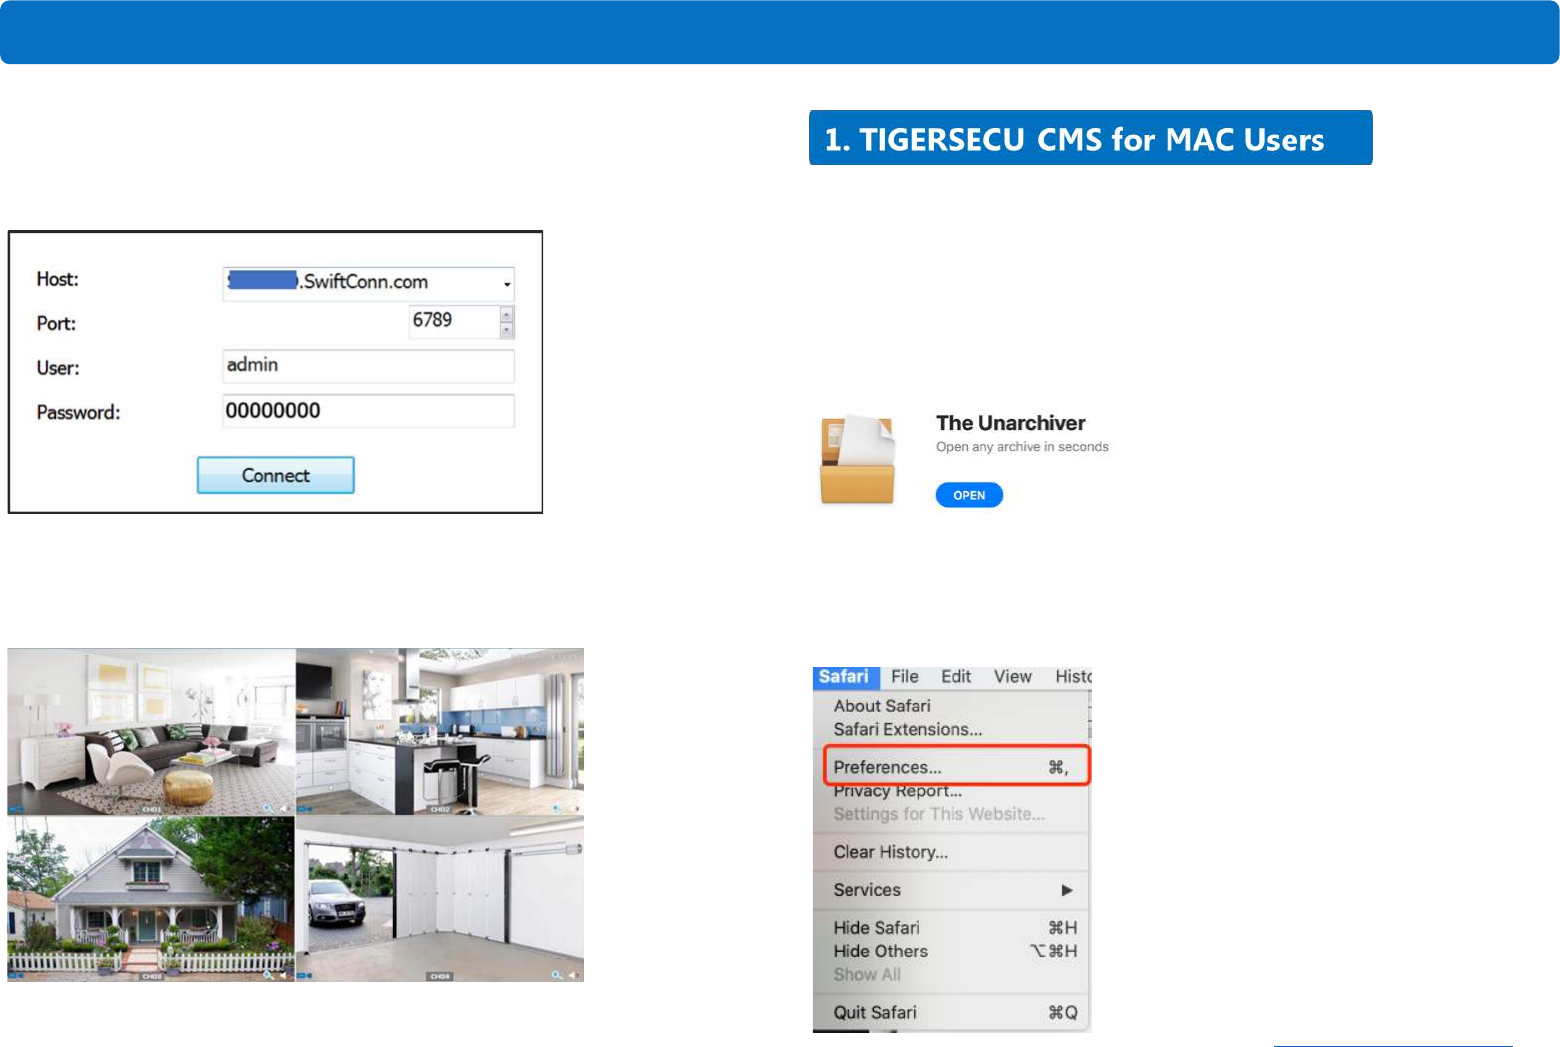The image size is (1560, 1047).
Task: Open the View menu in the Safari menu bar
Action: 1013,677
